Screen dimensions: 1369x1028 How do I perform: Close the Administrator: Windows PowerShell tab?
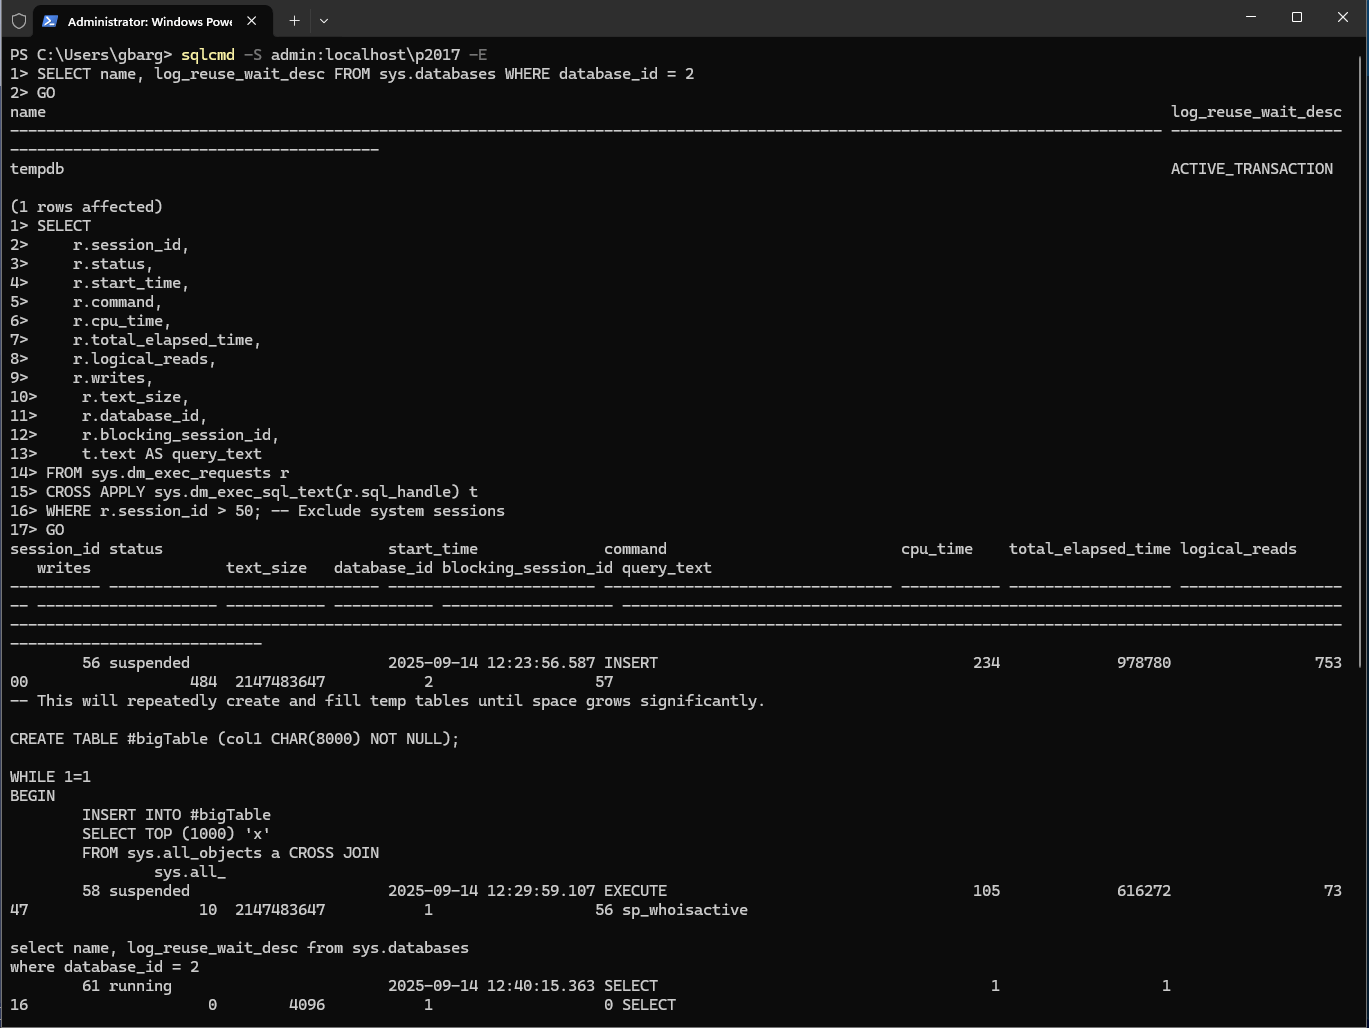(x=252, y=20)
